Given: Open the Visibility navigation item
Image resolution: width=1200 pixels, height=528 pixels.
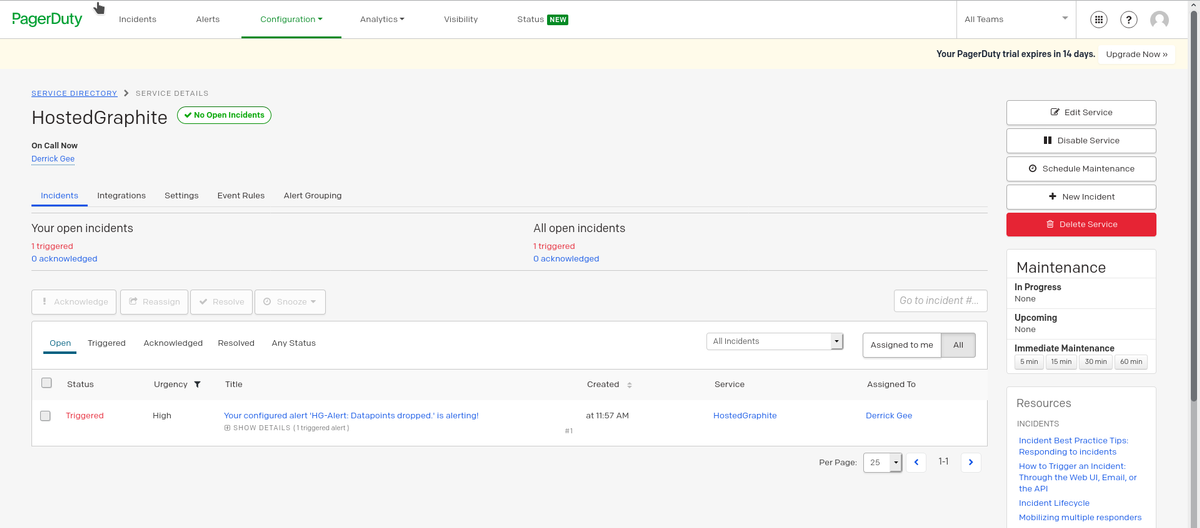Looking at the screenshot, I should tap(461, 19).
